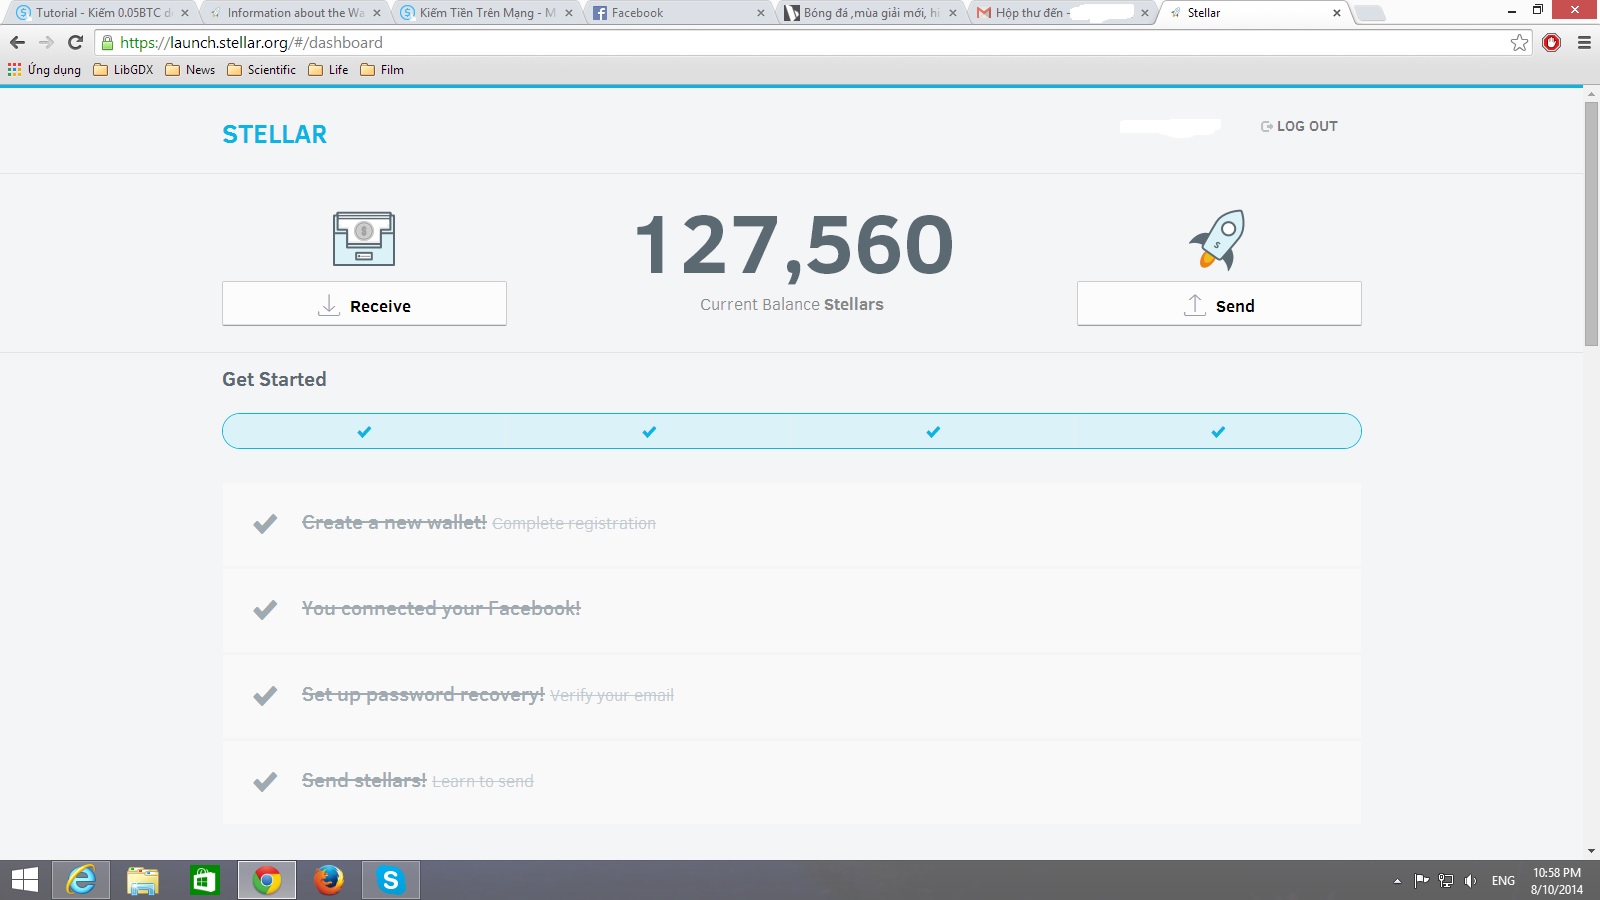Switch to Information about the Wa tab
This screenshot has width=1600, height=900.
295,13
